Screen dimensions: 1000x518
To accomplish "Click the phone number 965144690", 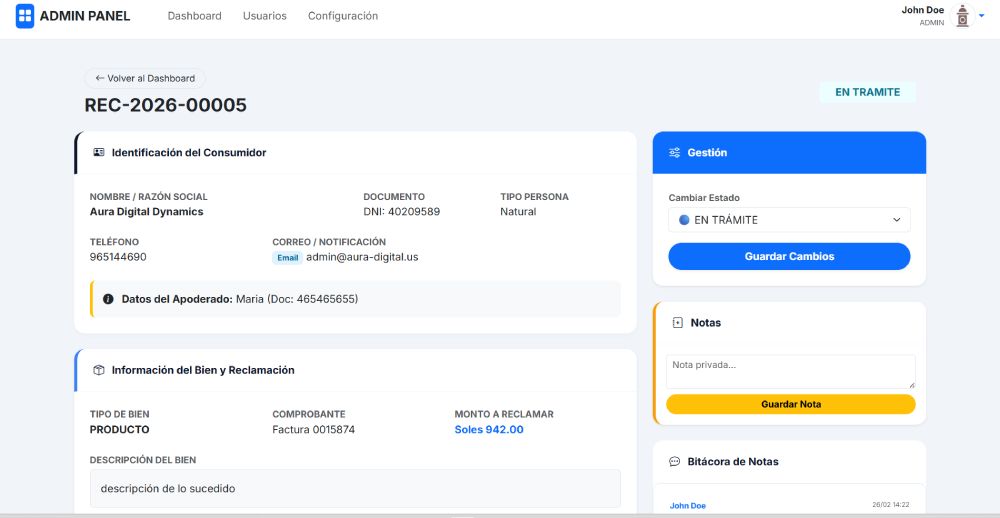I will pyautogui.click(x=118, y=257).
